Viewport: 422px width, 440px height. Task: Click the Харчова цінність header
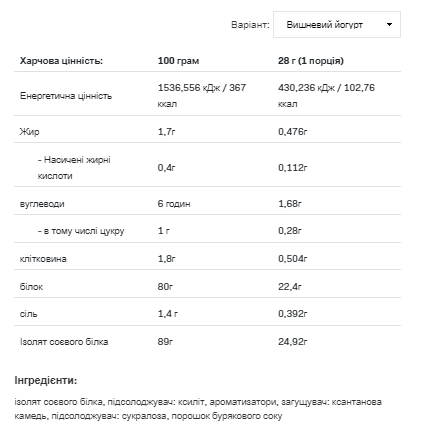coord(61,61)
